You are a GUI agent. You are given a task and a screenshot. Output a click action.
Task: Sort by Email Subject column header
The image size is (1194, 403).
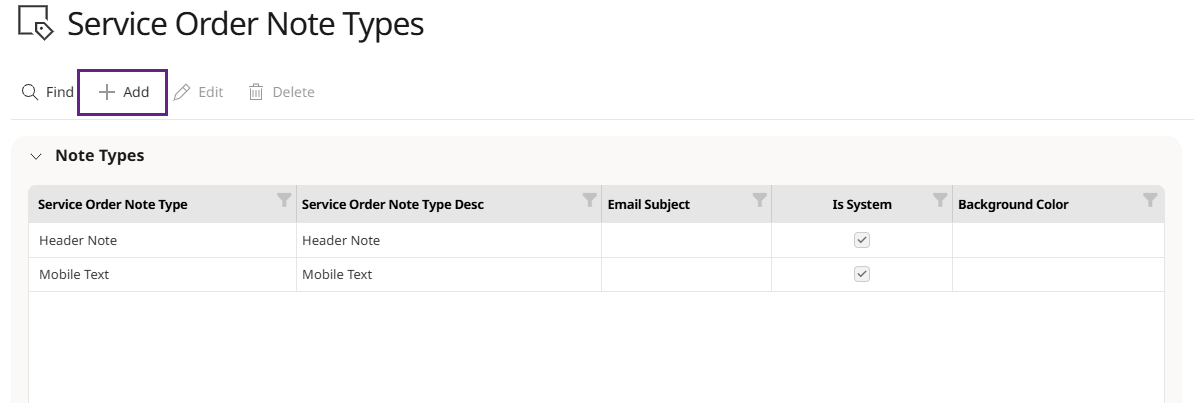point(649,204)
